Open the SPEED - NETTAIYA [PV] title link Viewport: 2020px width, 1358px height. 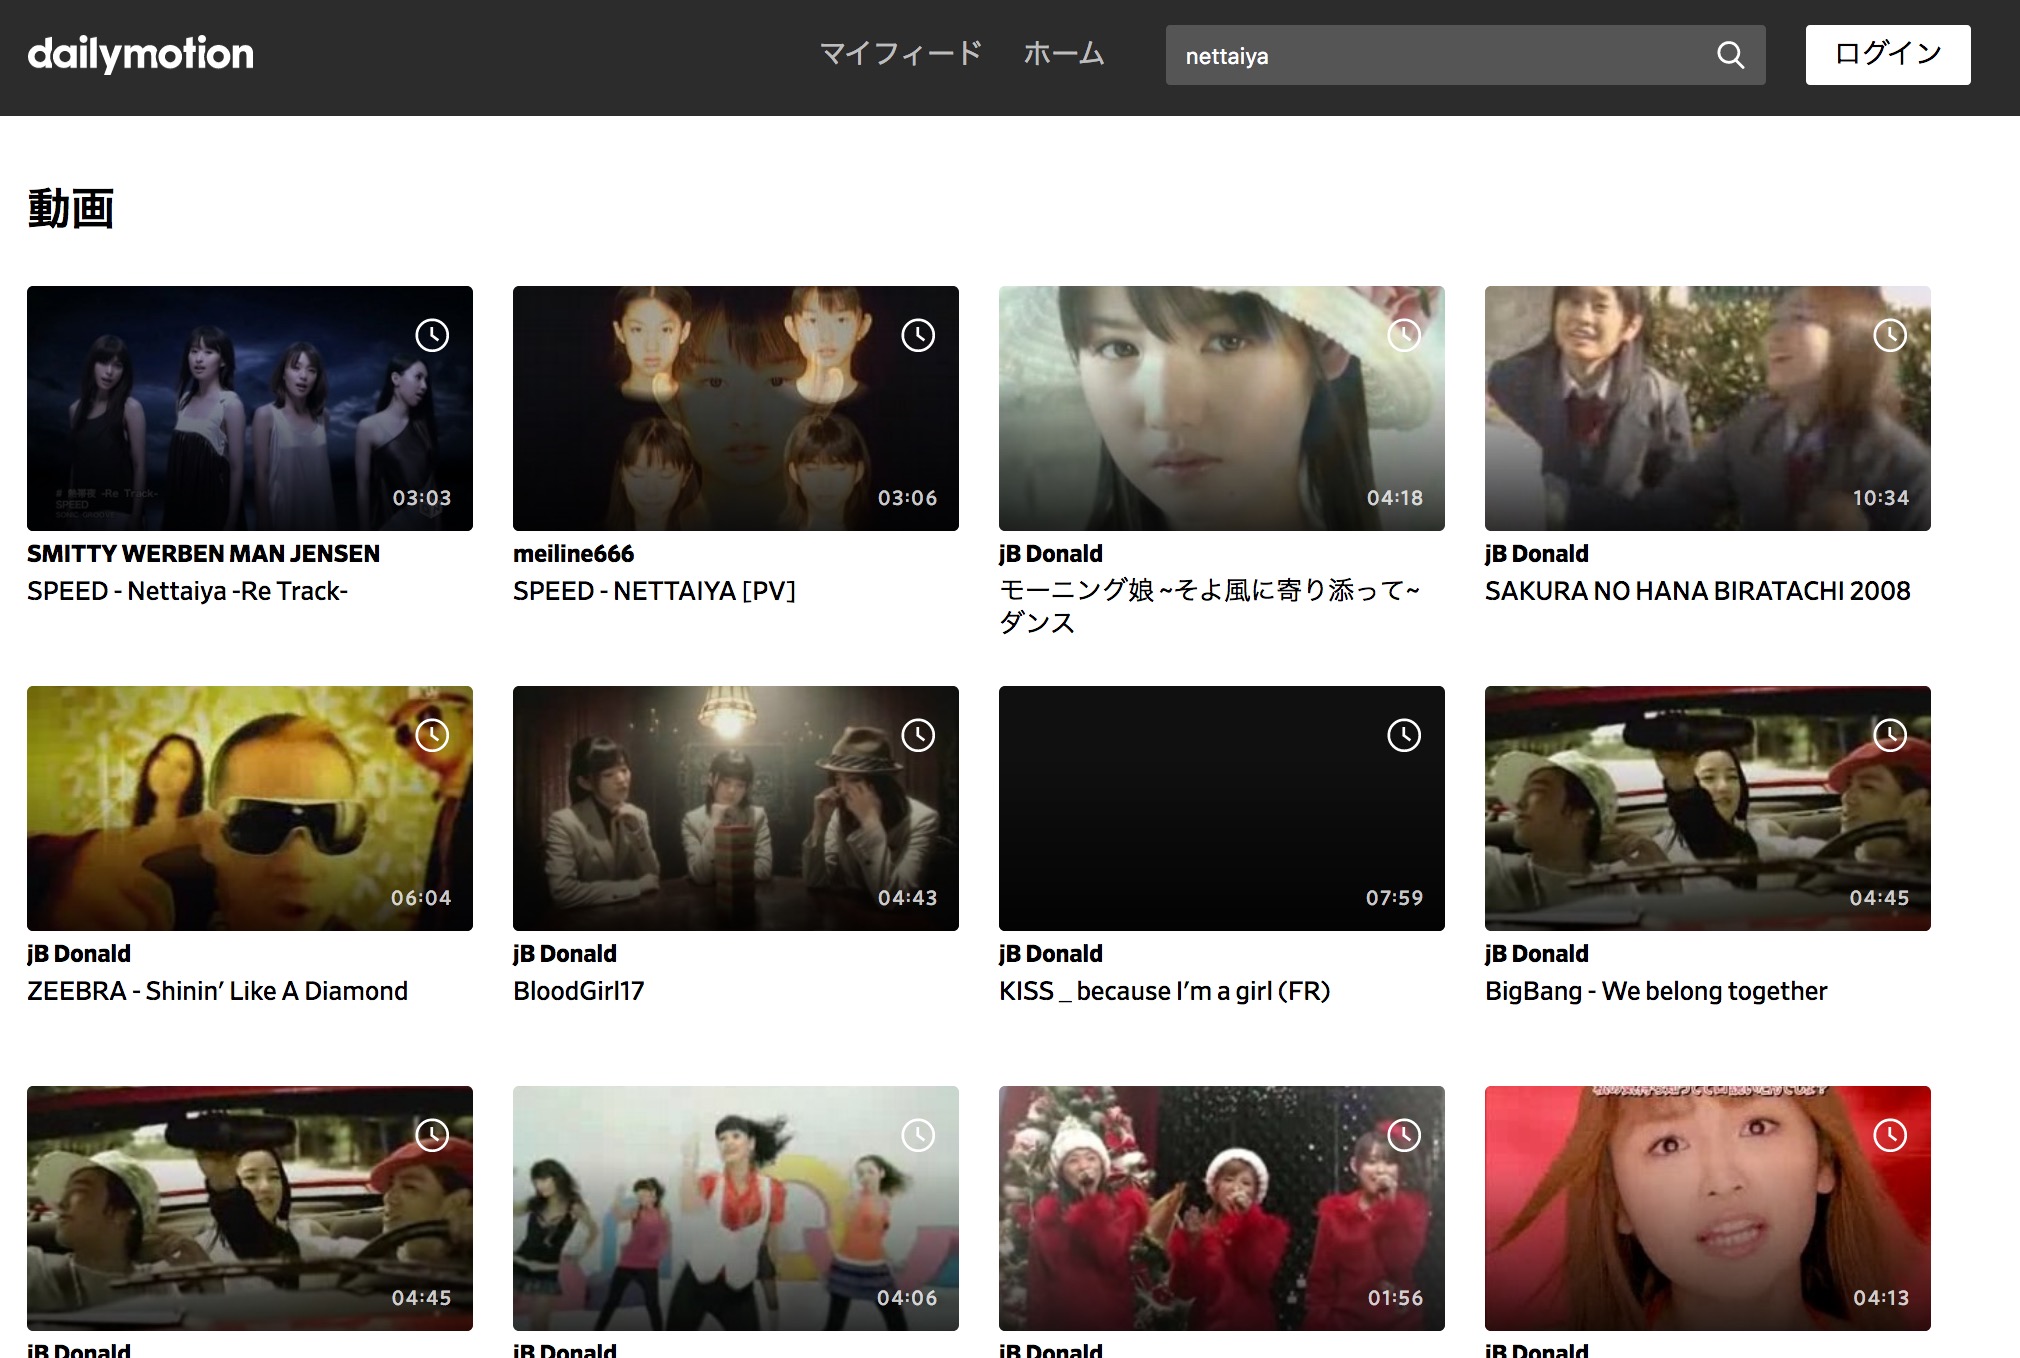pos(654,591)
